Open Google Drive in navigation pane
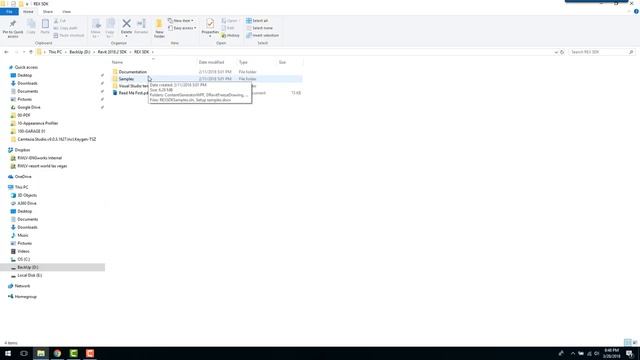The image size is (640, 360). pyautogui.click(x=29, y=107)
